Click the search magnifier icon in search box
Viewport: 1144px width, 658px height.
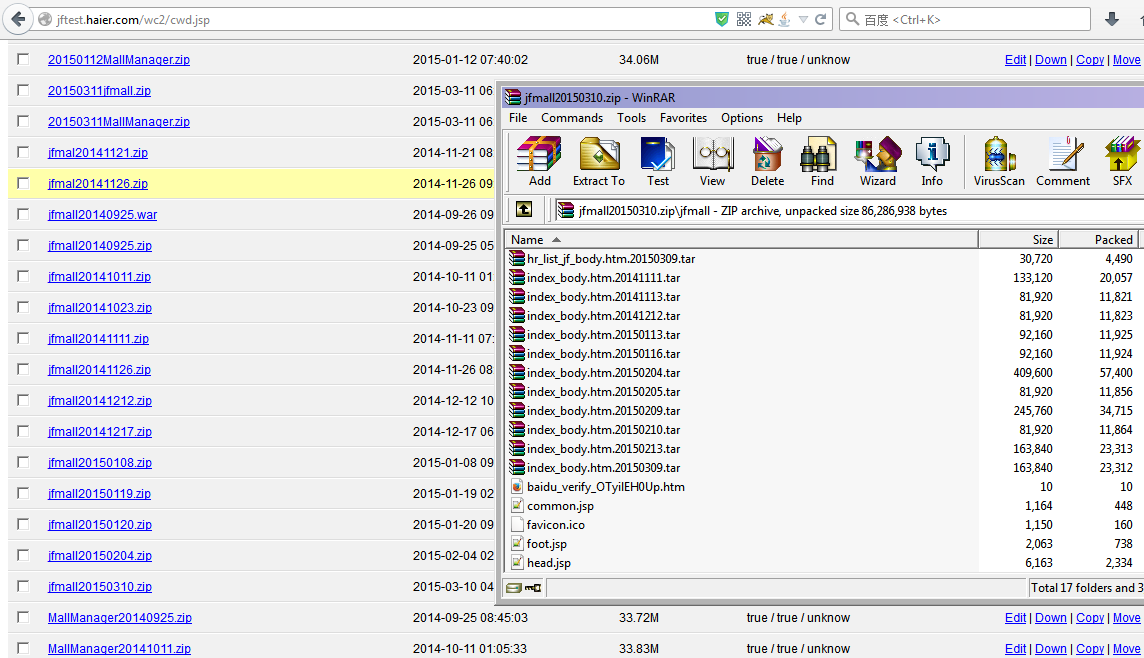851,20
